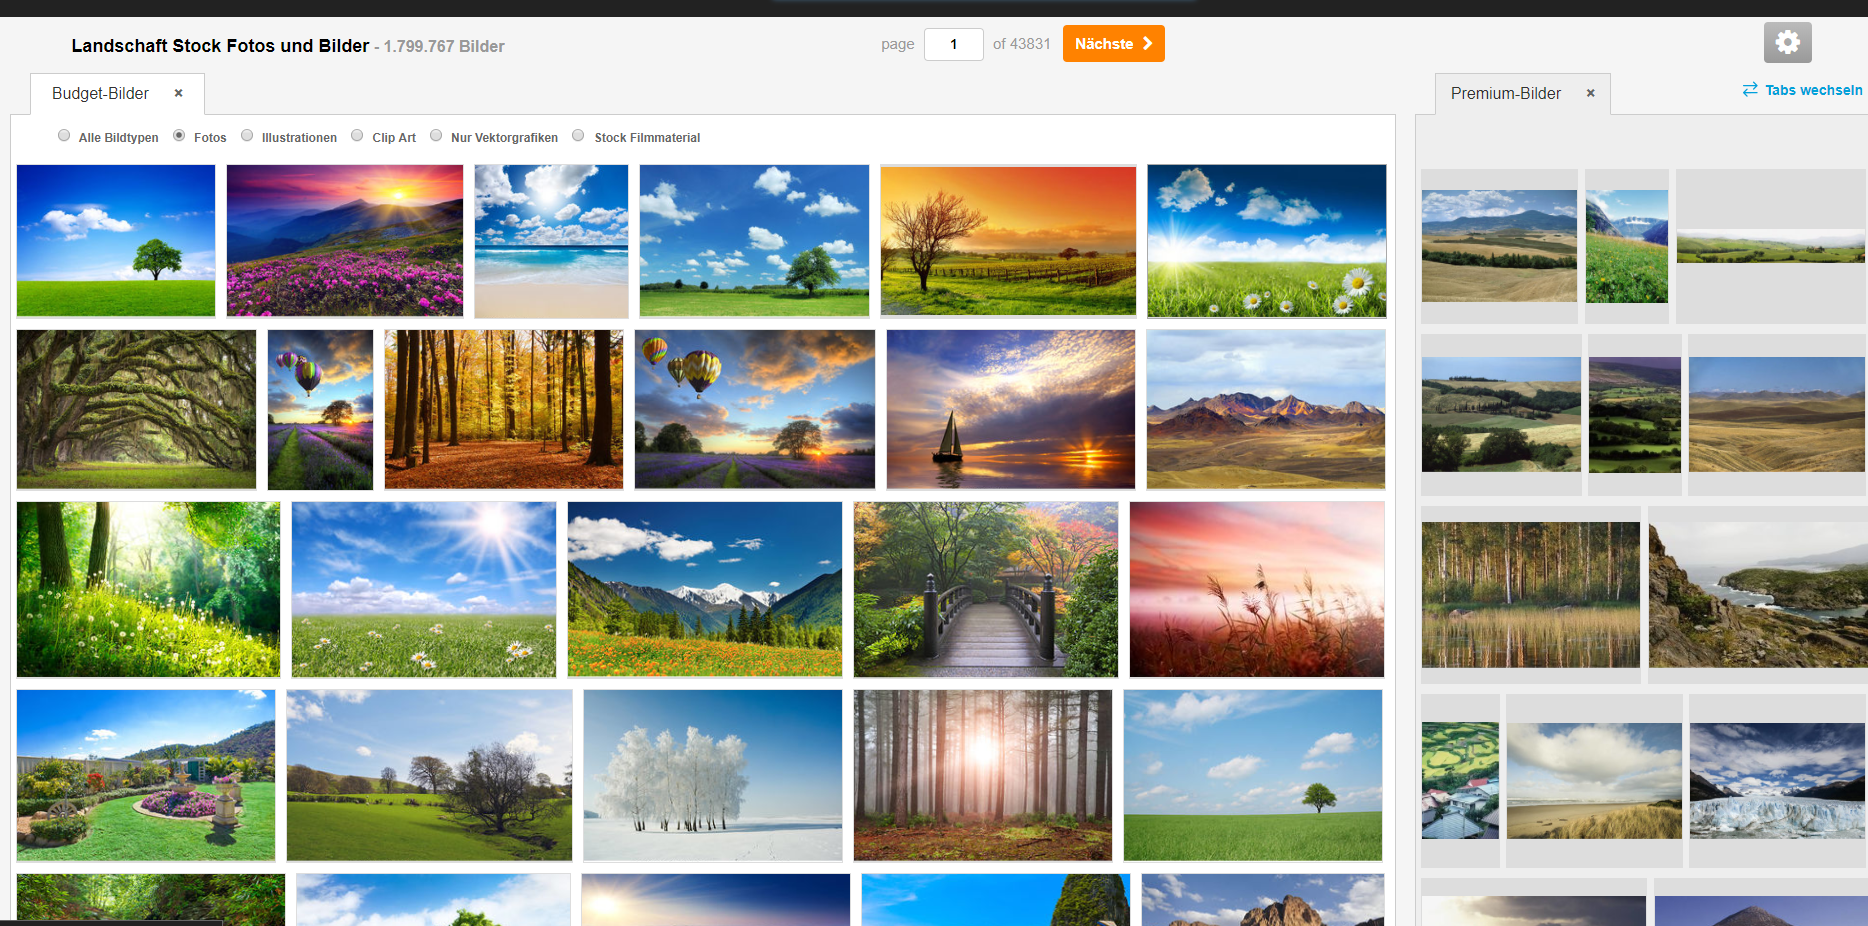Open the red reeds pink sky photo
Viewport: 1868px width, 926px height.
(x=1257, y=589)
